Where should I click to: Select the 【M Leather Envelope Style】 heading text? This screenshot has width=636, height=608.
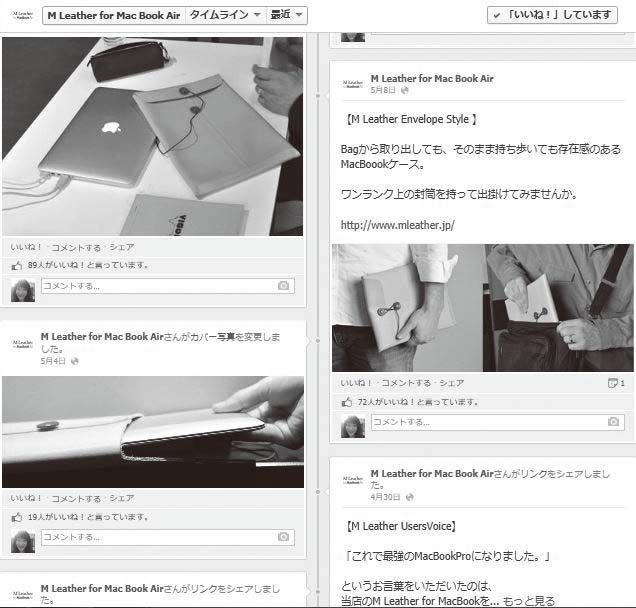411,119
